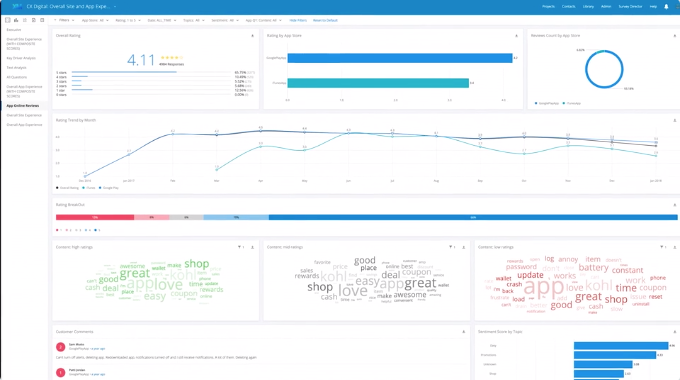Click the red 1-star segment of Rating Breakout bar
Screen dimensions: 680x380
pyautogui.click(x=95, y=217)
